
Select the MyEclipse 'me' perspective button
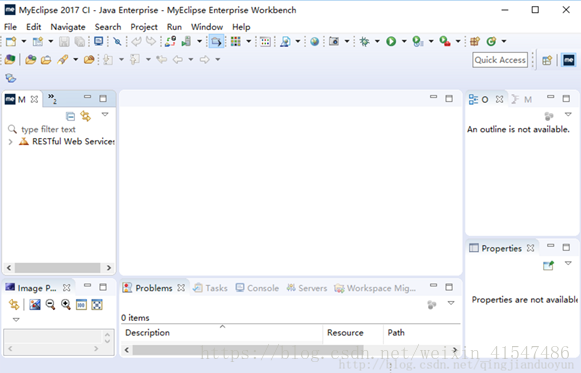(x=569, y=60)
